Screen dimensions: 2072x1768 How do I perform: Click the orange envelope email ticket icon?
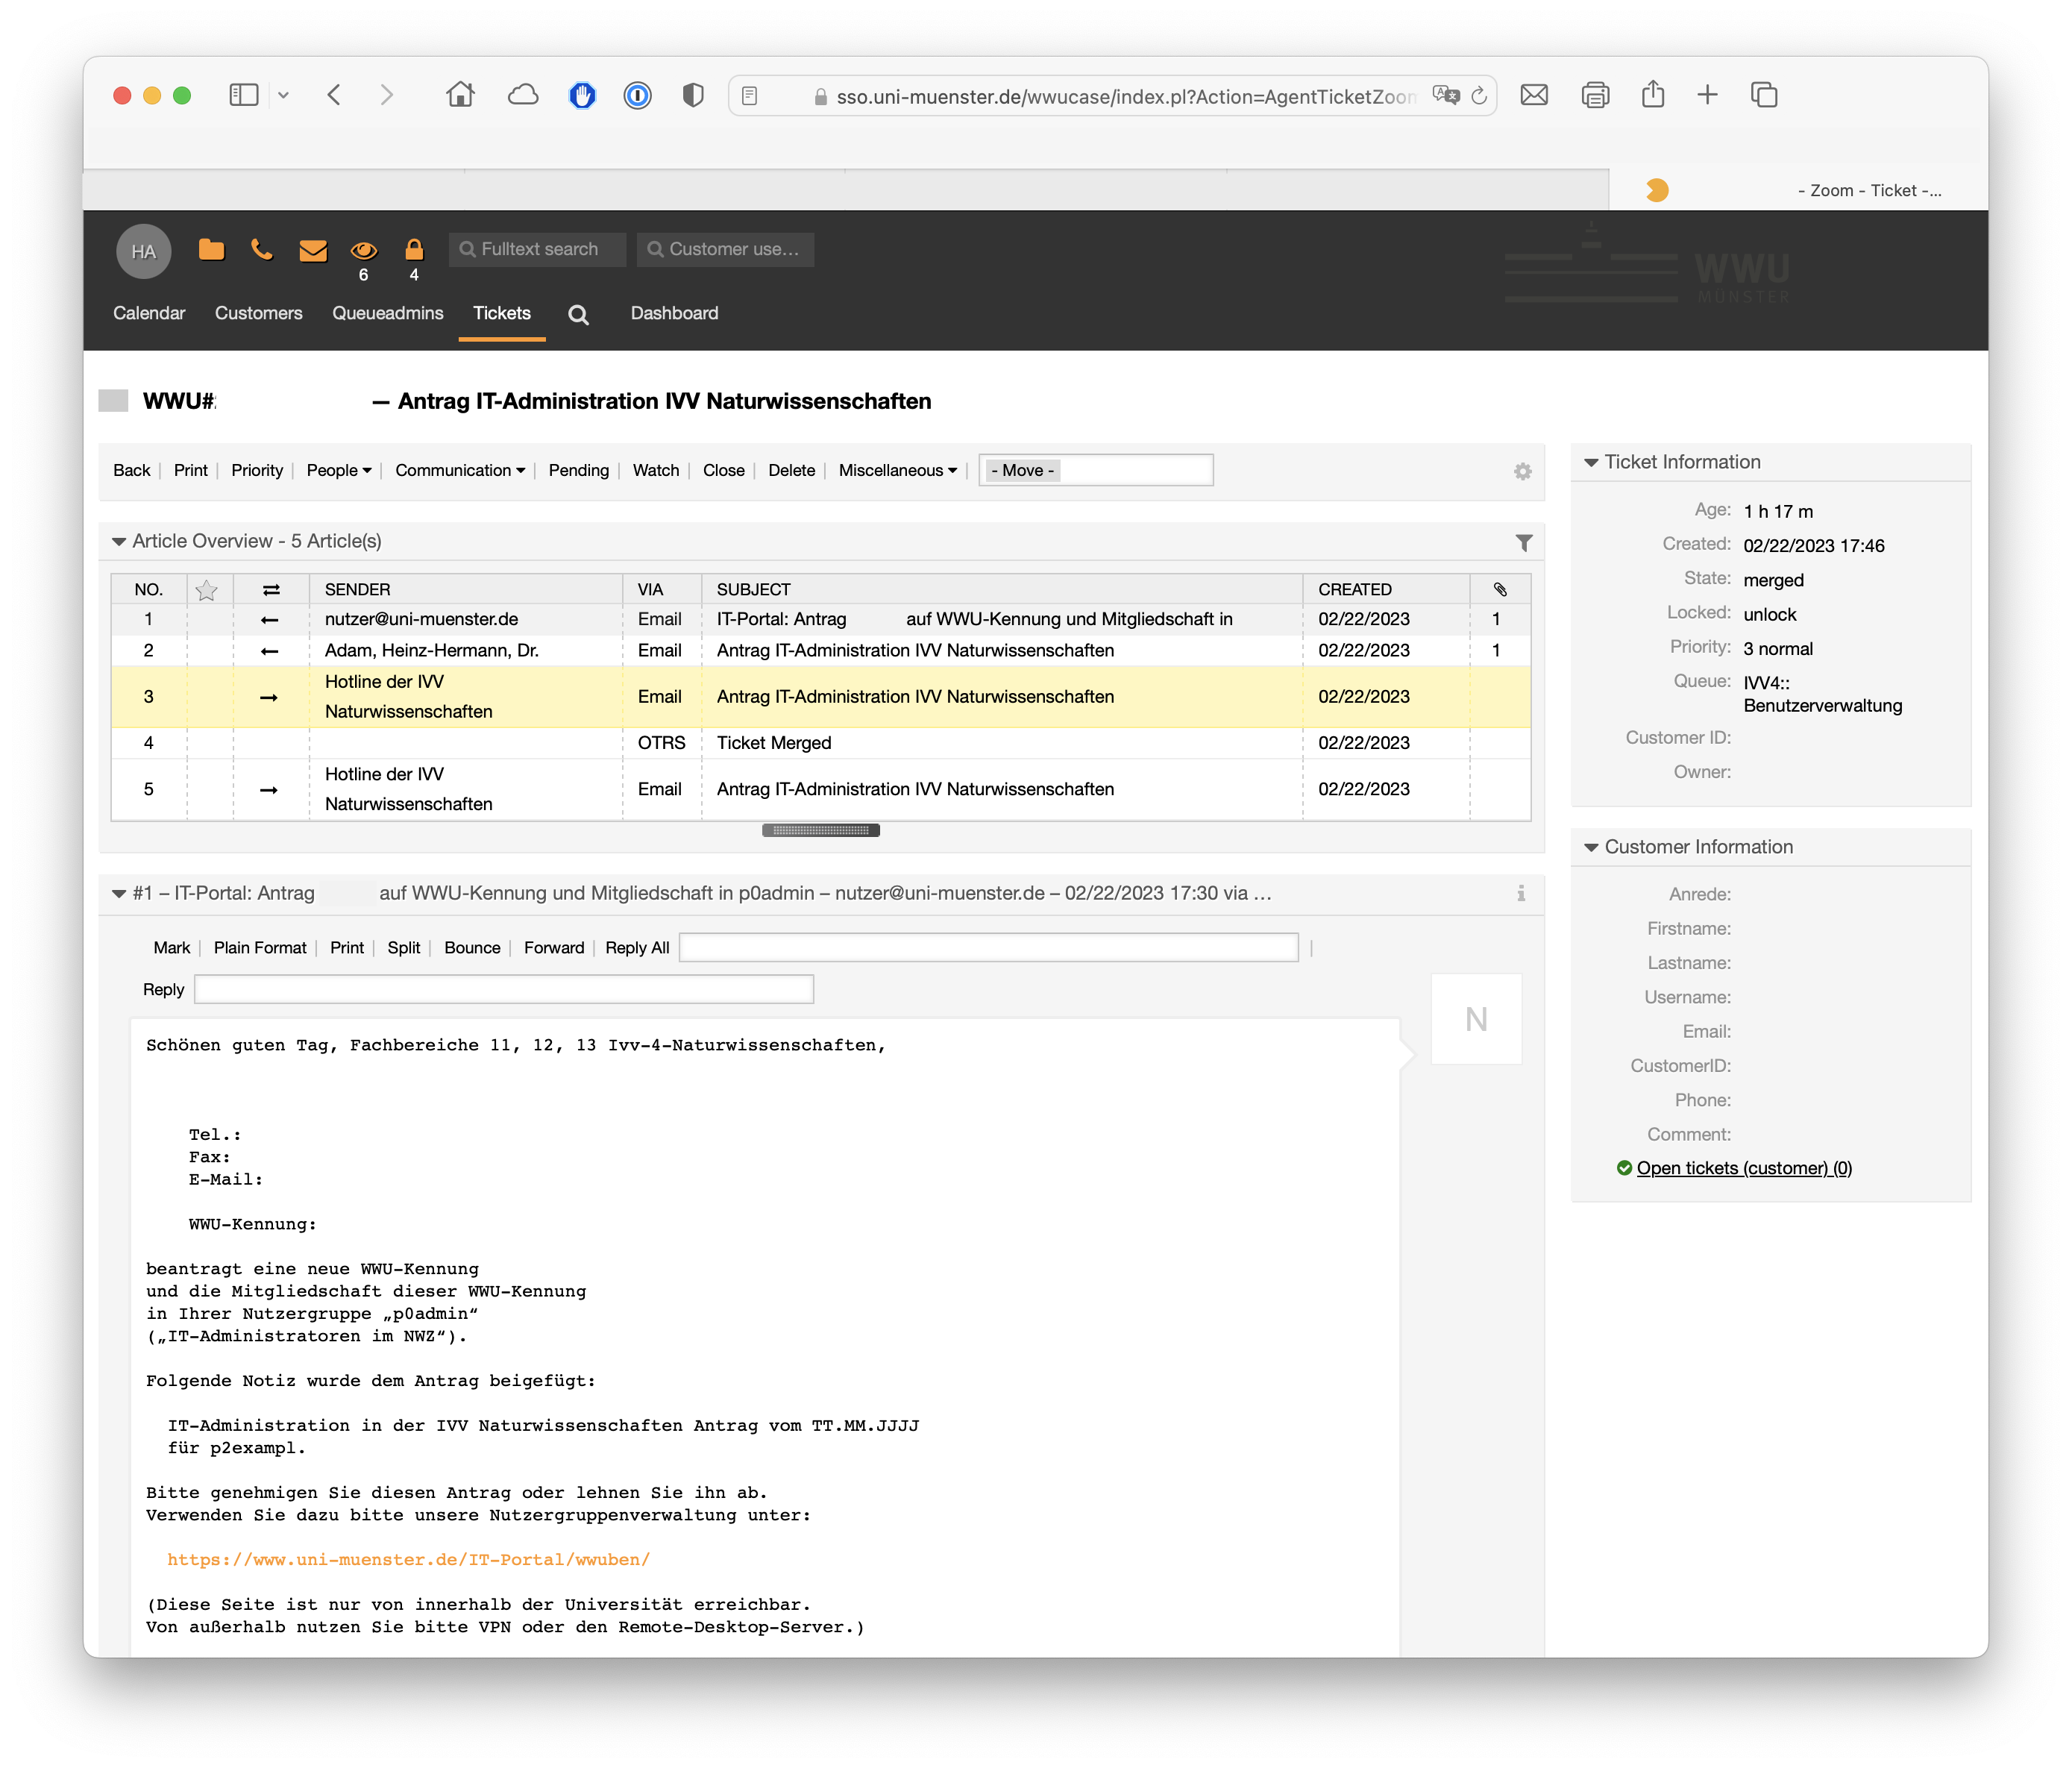[x=313, y=250]
